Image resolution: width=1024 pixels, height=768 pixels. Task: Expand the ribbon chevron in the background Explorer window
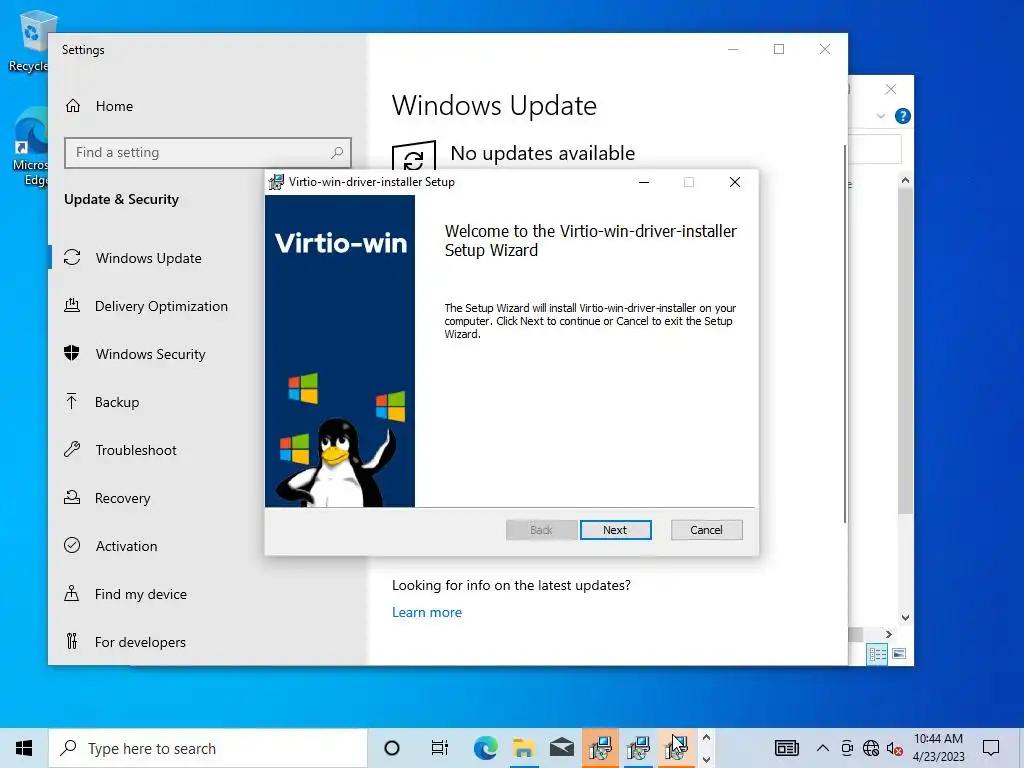[x=881, y=116]
